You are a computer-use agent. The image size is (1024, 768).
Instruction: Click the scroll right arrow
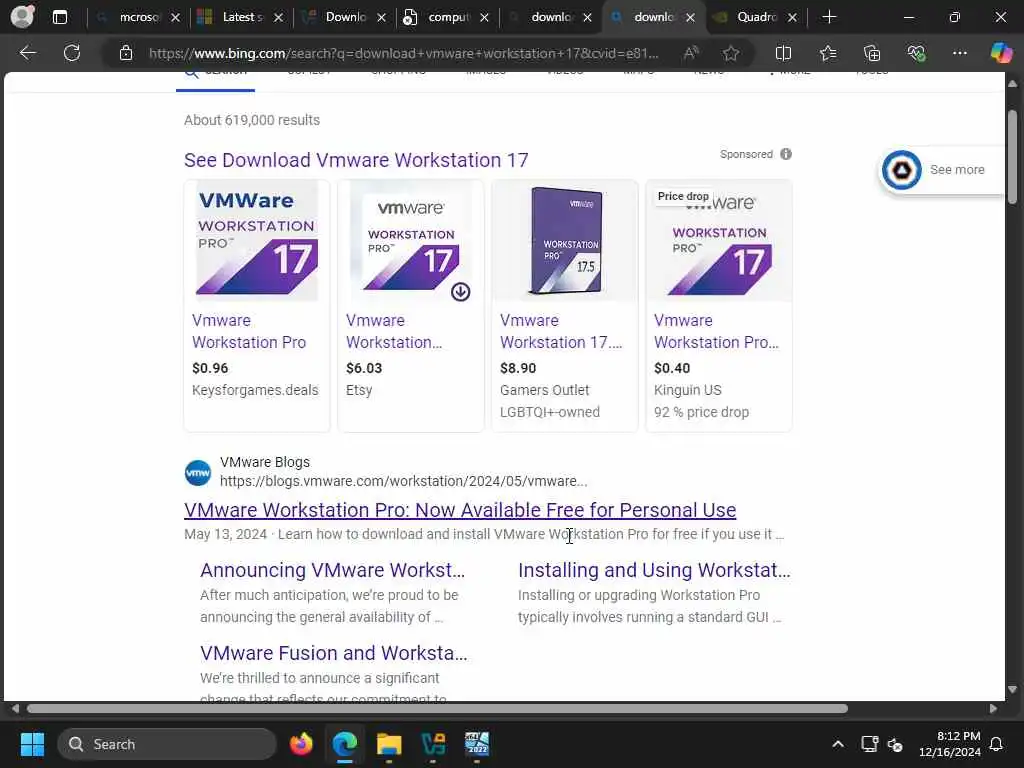(993, 709)
